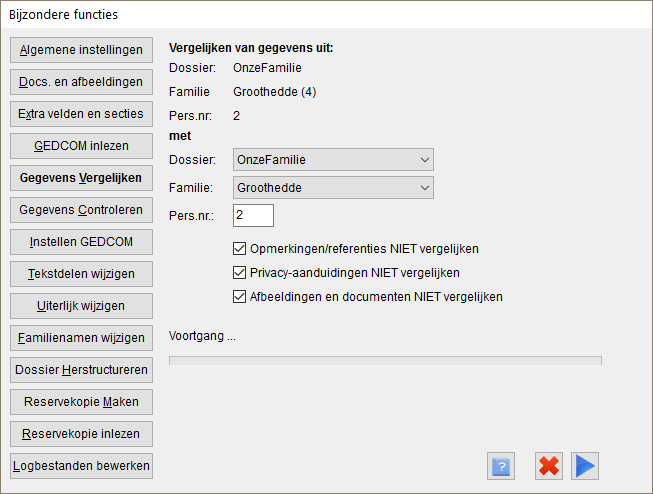
Task: Click Reservekopie Maken
Action: click(81, 402)
